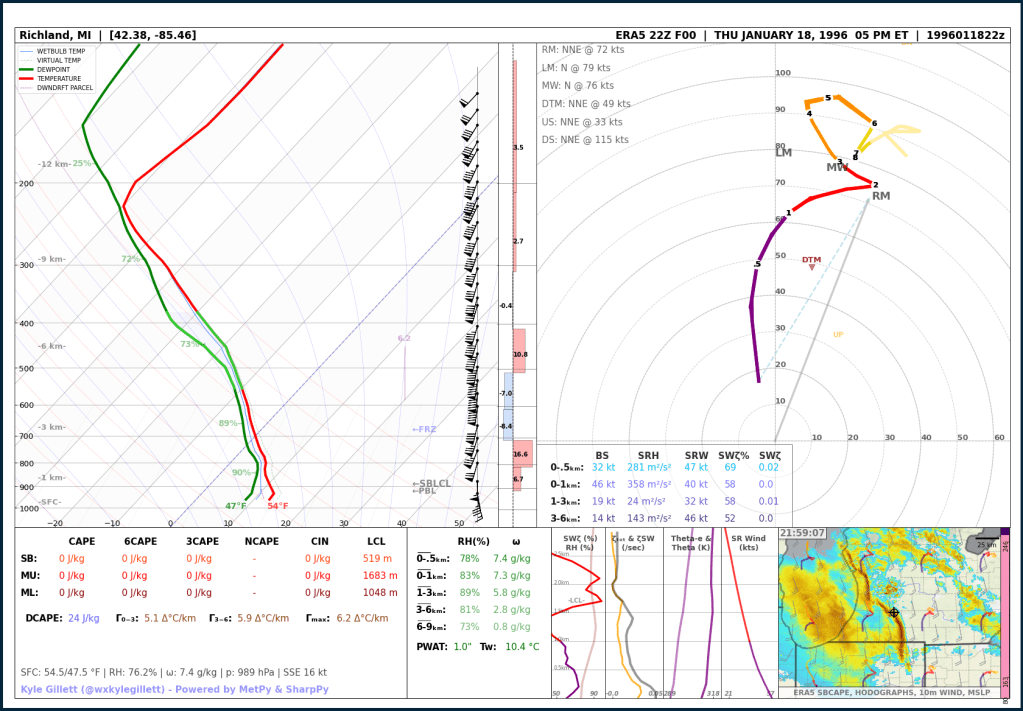Click the DTM triangle marker on hodograph
This screenshot has height=711, width=1023.
811,267
